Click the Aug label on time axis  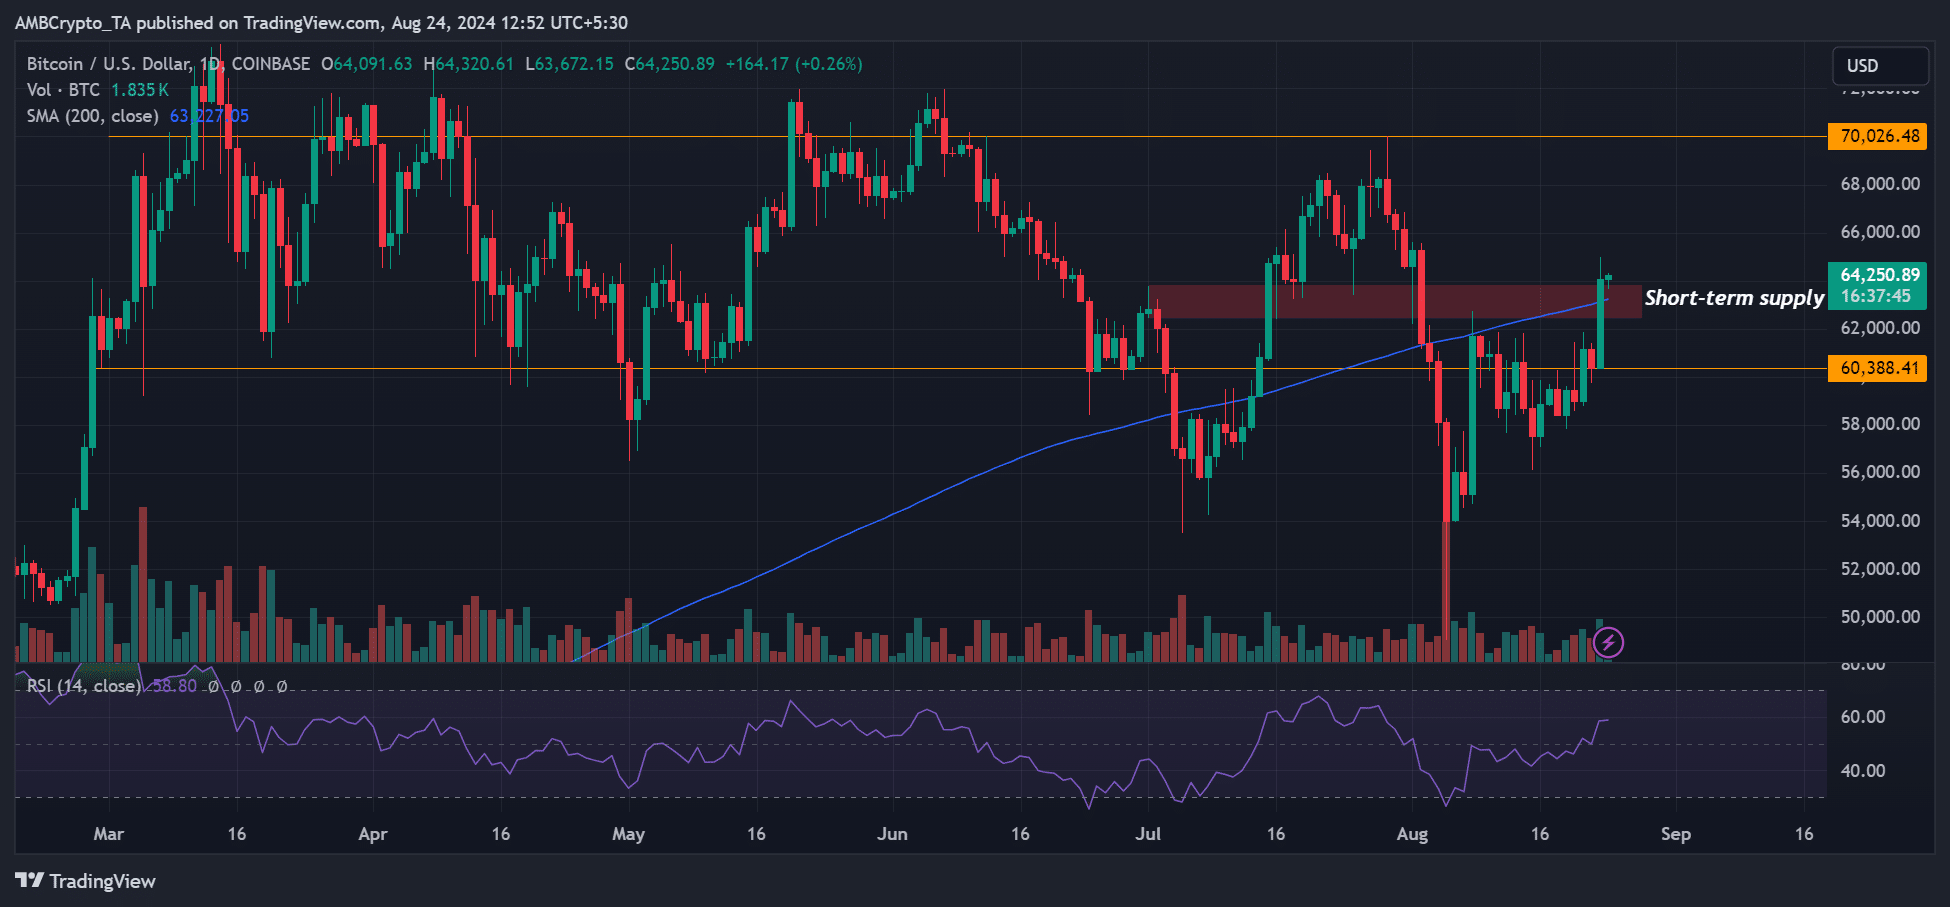point(1412,834)
